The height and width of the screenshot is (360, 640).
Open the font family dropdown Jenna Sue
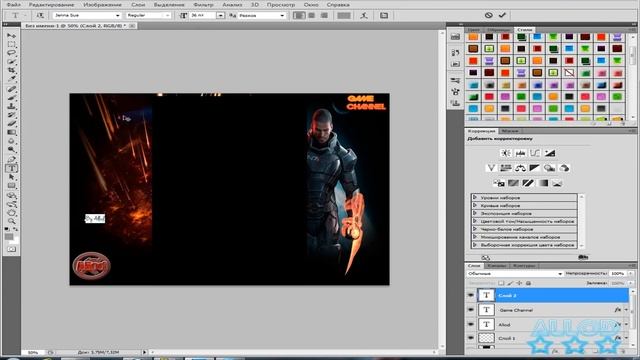(87, 15)
